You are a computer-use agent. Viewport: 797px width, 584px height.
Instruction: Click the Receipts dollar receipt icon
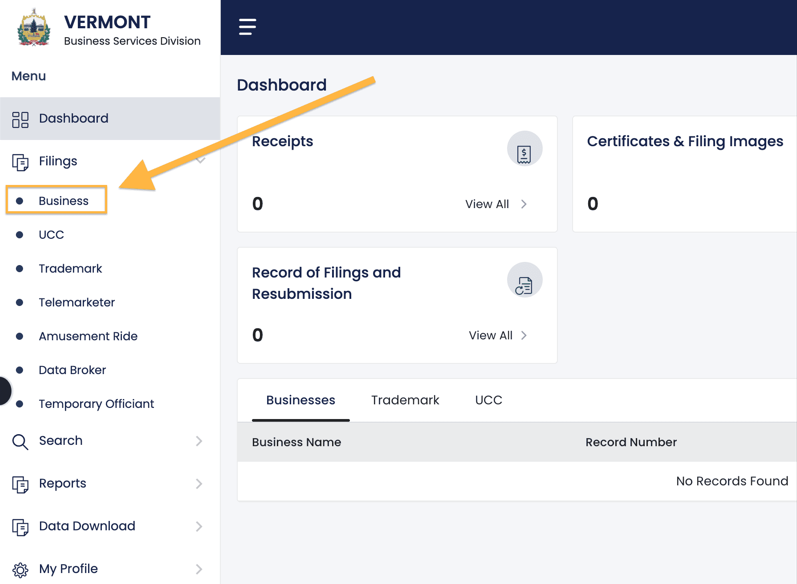point(524,150)
